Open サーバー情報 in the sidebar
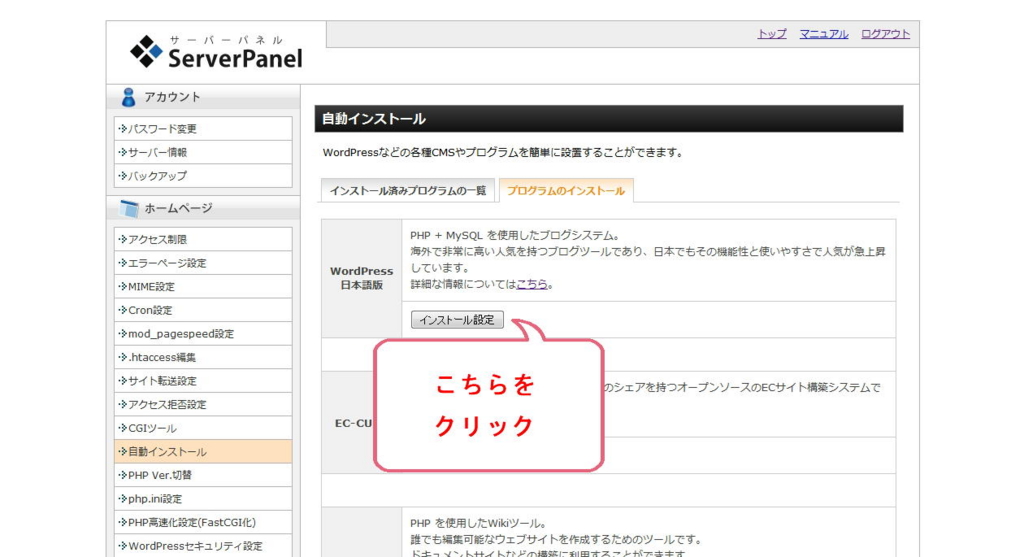Screen dimensions: 1024x557 tap(203, 152)
